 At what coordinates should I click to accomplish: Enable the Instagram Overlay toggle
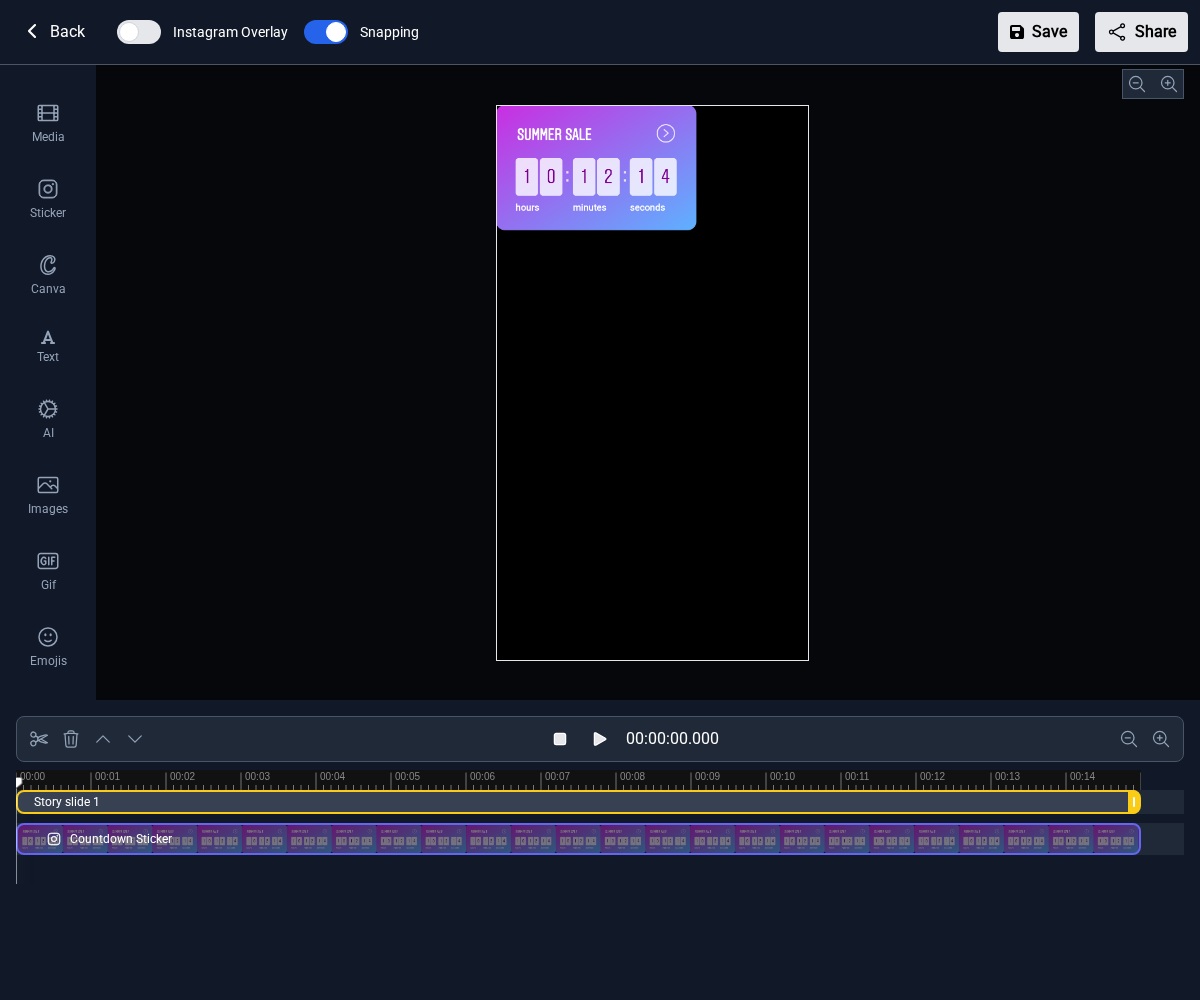(x=139, y=32)
